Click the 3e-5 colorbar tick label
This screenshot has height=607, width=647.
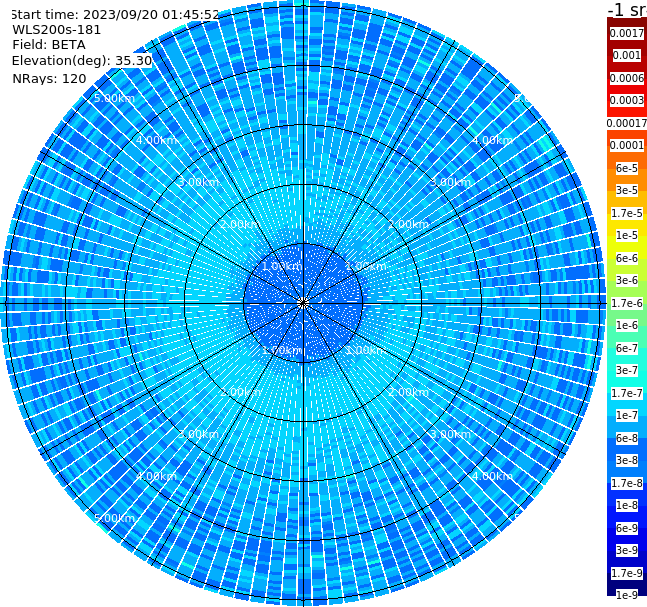point(627,190)
